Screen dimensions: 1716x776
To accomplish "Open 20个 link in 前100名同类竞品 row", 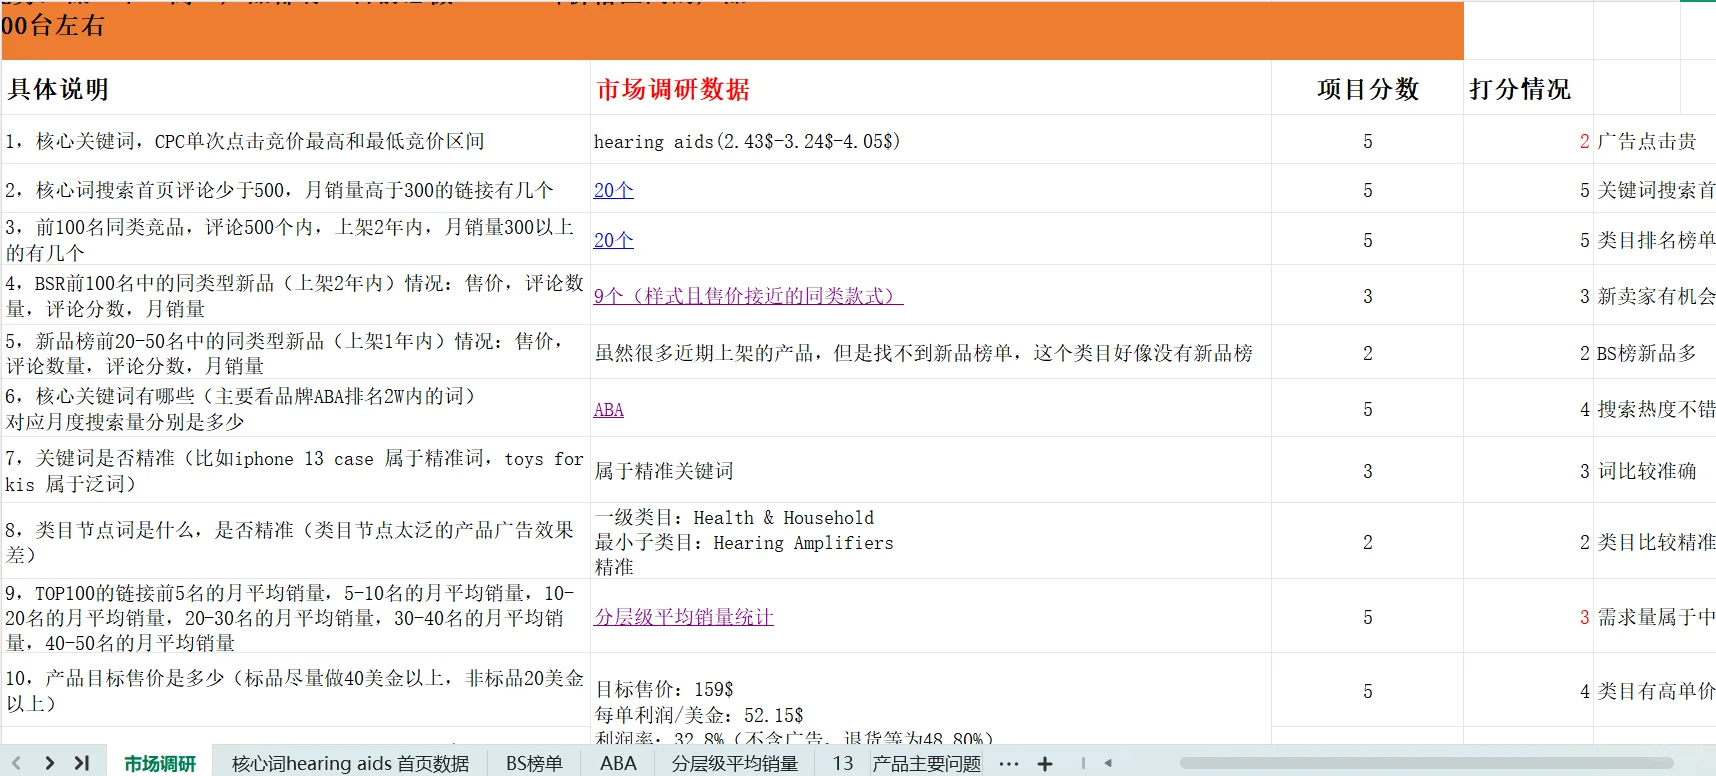I will [x=613, y=240].
